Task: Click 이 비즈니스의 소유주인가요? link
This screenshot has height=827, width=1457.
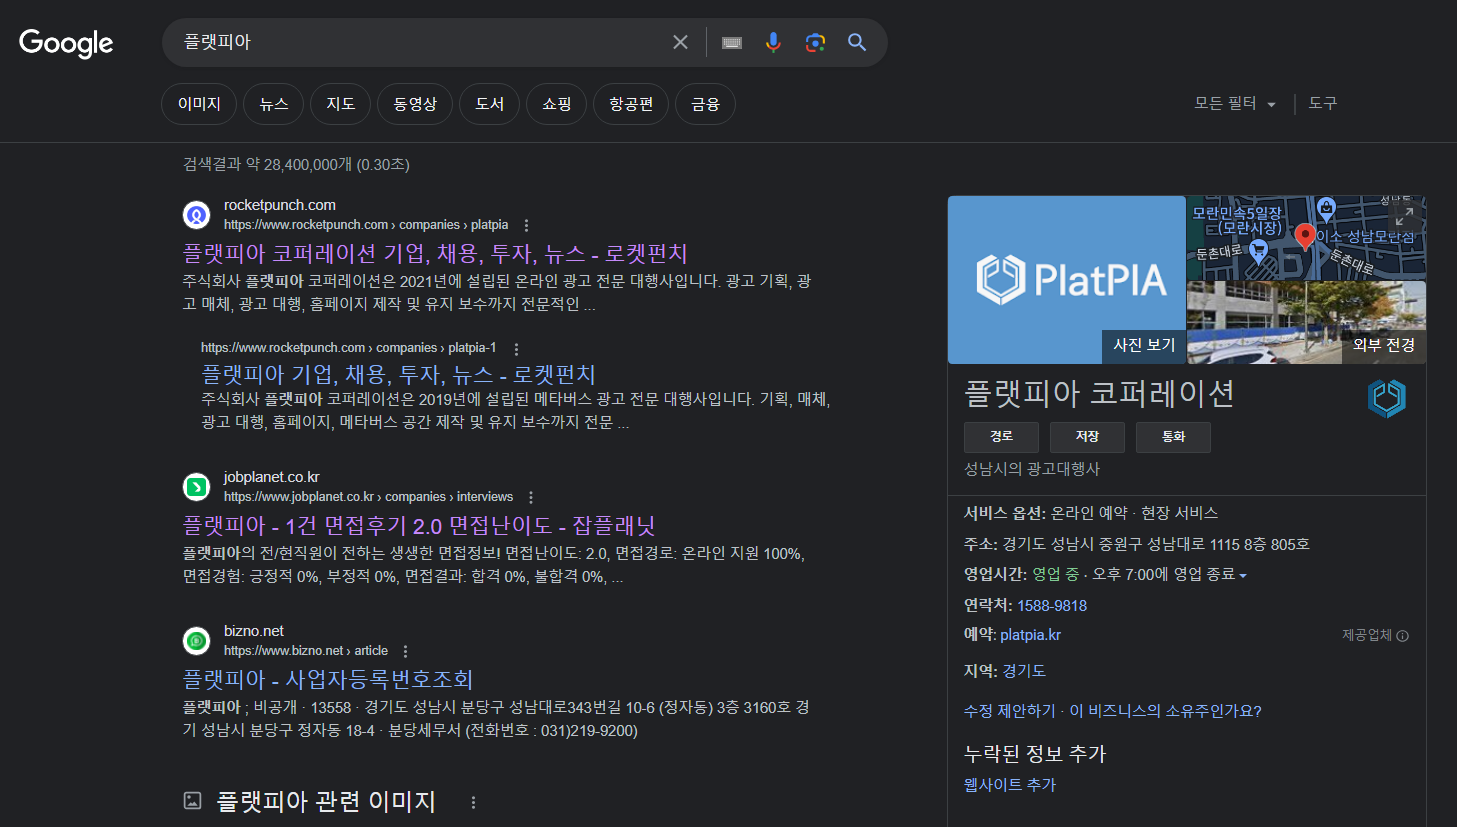Action: (x=1165, y=711)
